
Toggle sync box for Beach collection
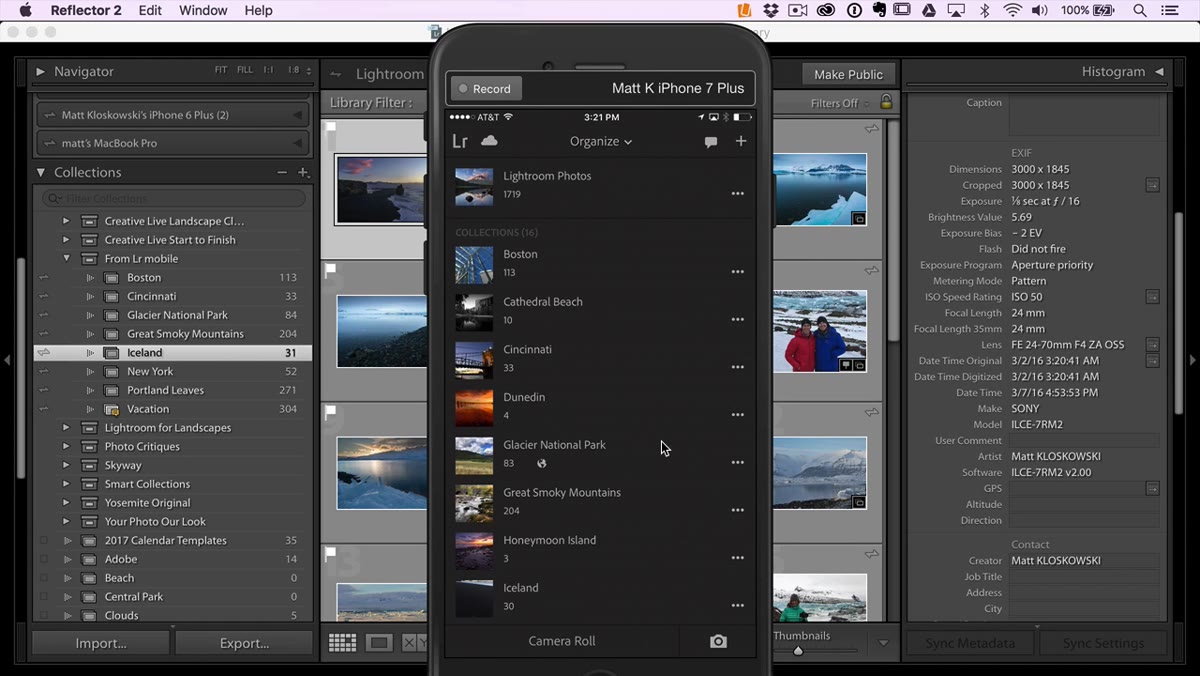43,578
